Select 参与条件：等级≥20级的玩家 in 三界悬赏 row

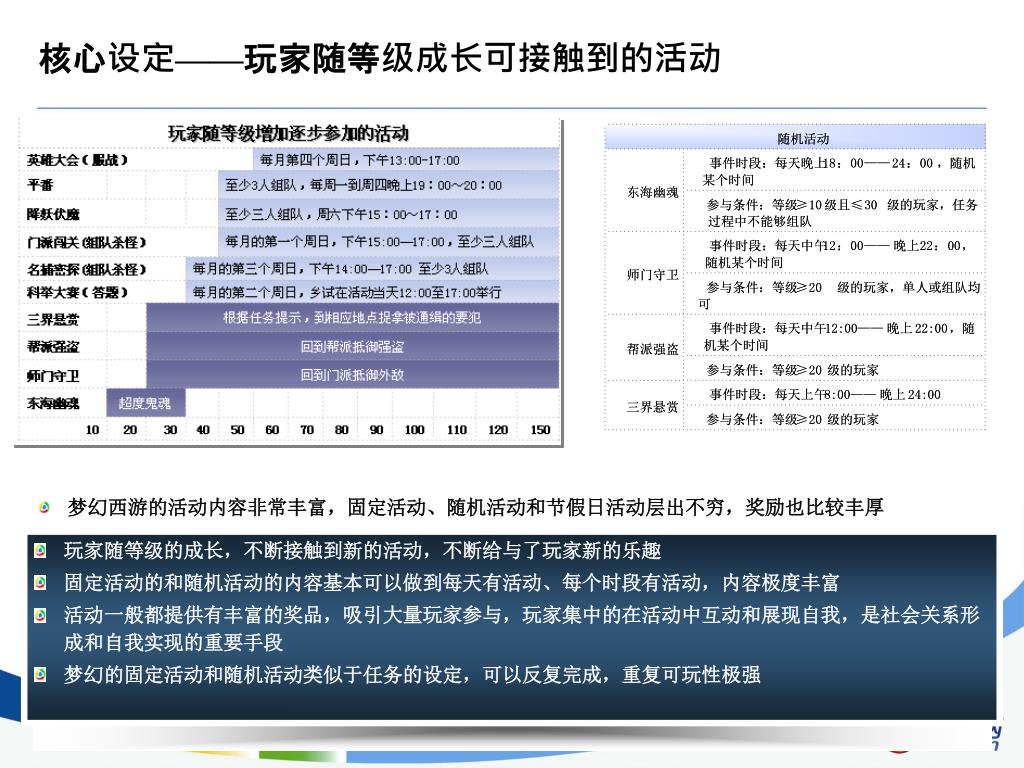point(835,419)
